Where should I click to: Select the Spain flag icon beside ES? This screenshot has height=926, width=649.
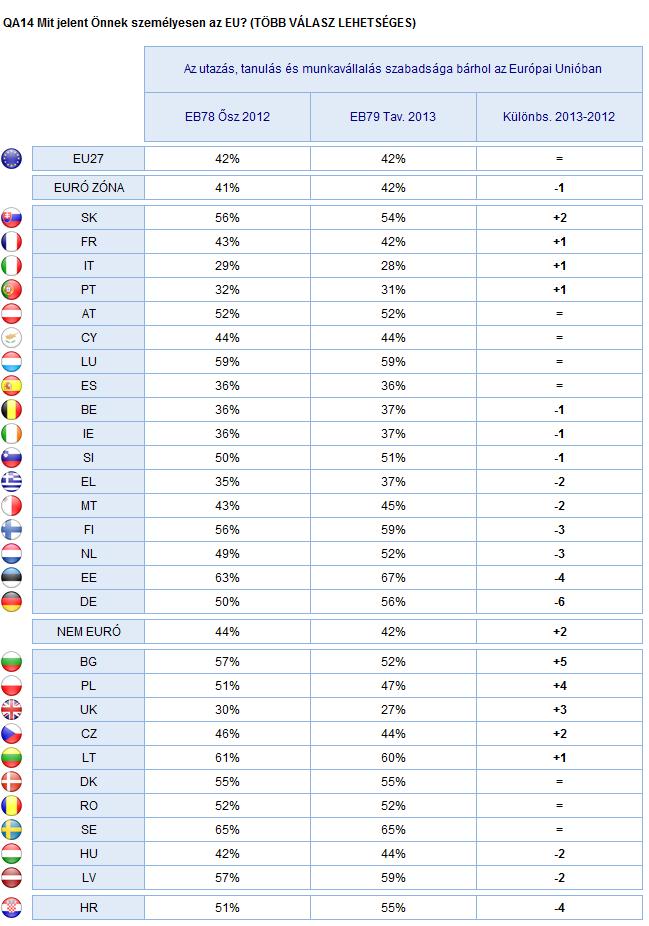(x=11, y=386)
